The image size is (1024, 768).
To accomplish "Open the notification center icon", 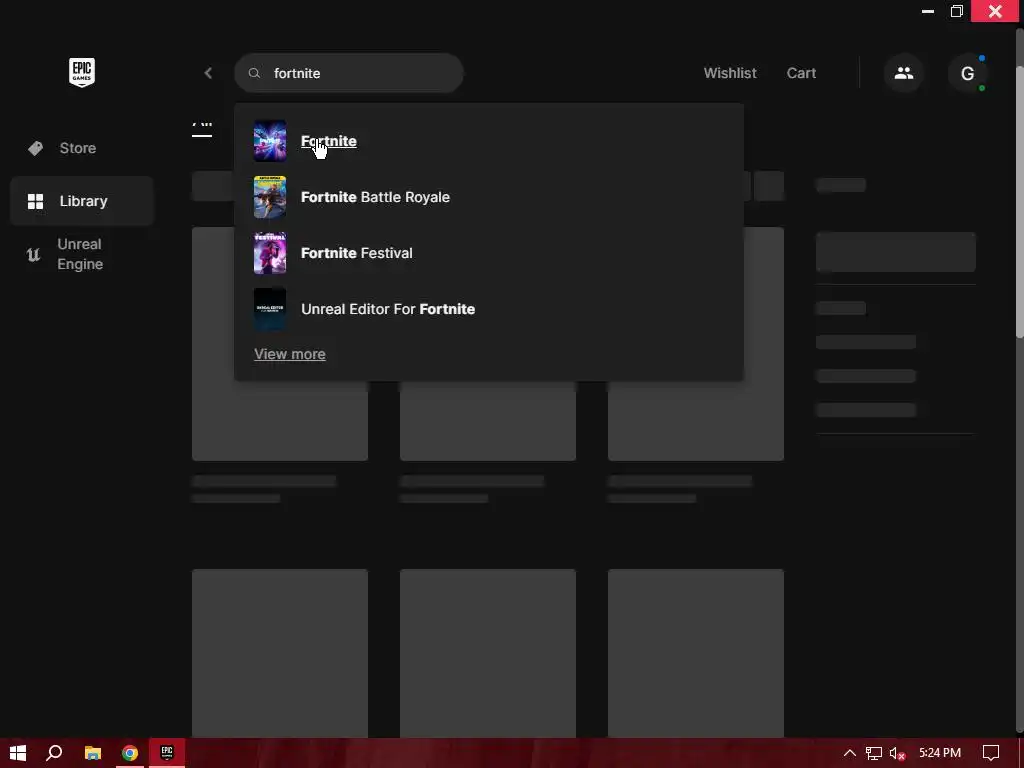I will 991,753.
